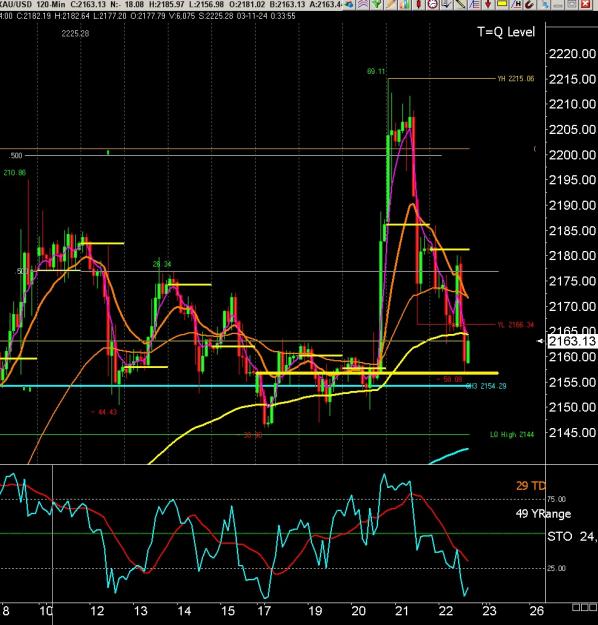Click the green 28.34 swing label
This screenshot has height=625, width=598.
(x=162, y=264)
